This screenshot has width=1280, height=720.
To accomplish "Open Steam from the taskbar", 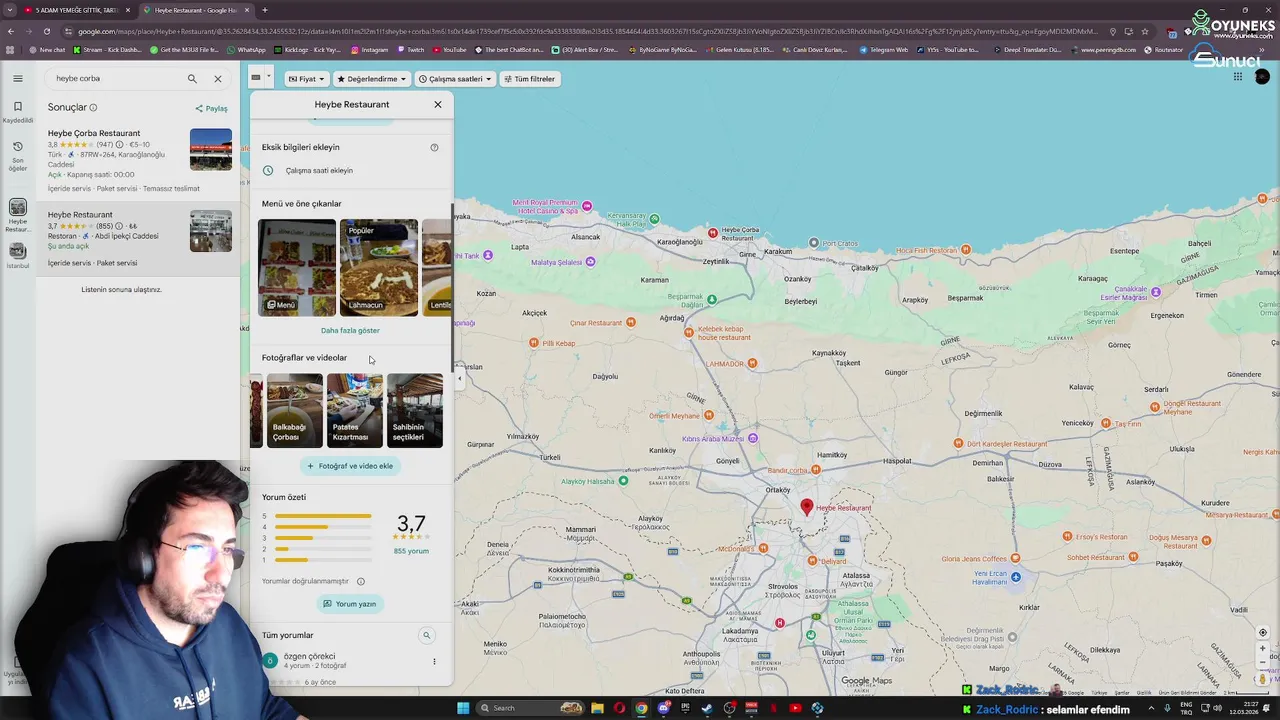I will pyautogui.click(x=707, y=708).
